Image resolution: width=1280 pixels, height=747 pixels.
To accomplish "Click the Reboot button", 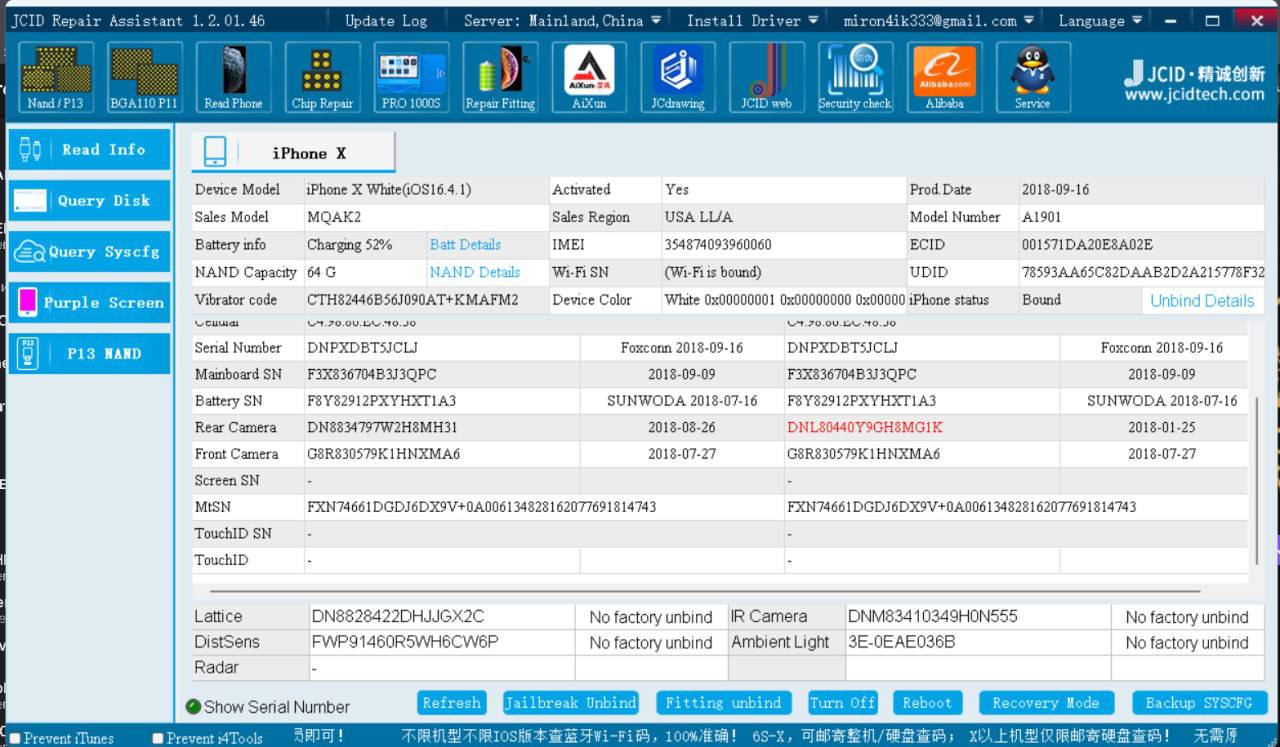I will [x=927, y=703].
